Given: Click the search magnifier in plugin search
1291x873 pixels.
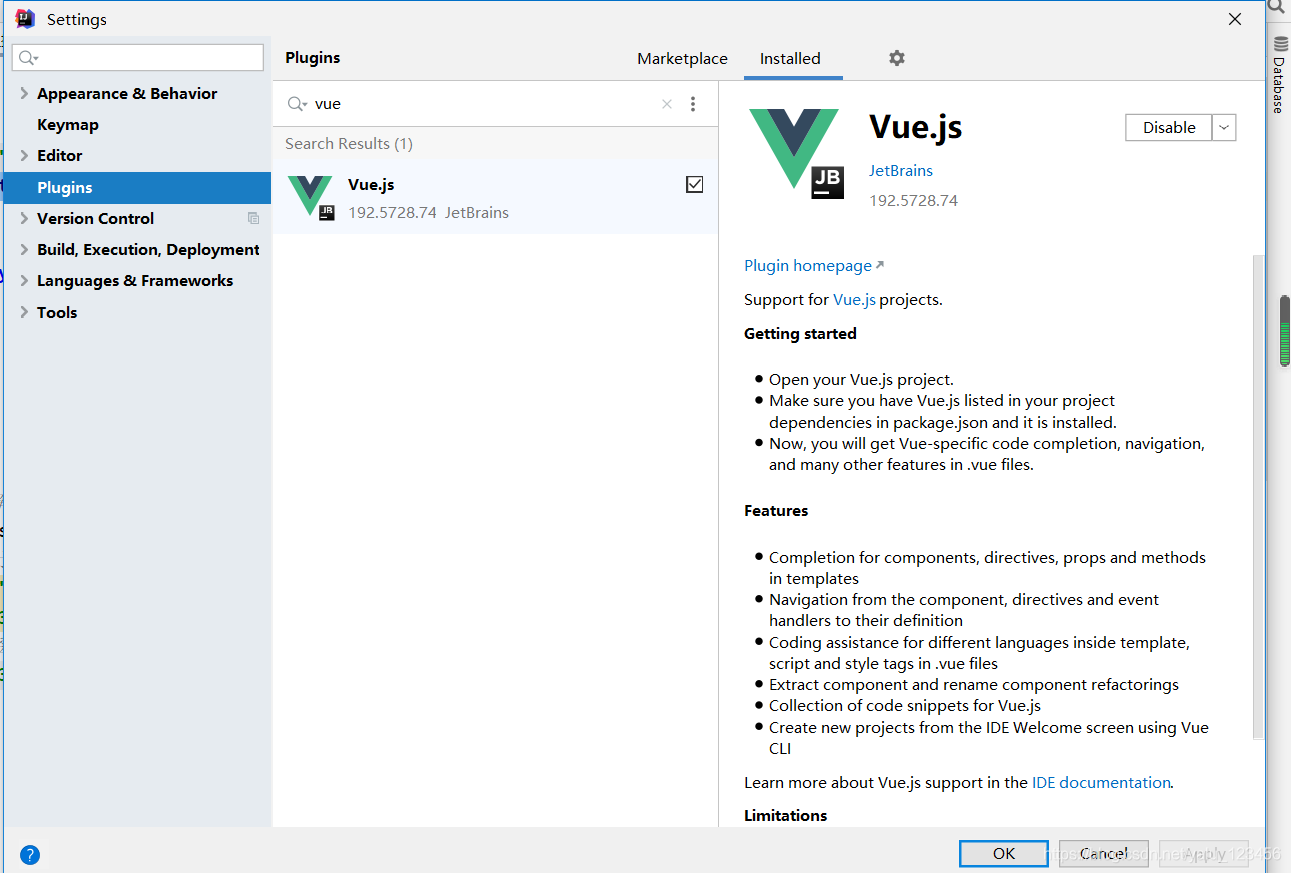Looking at the screenshot, I should (297, 104).
